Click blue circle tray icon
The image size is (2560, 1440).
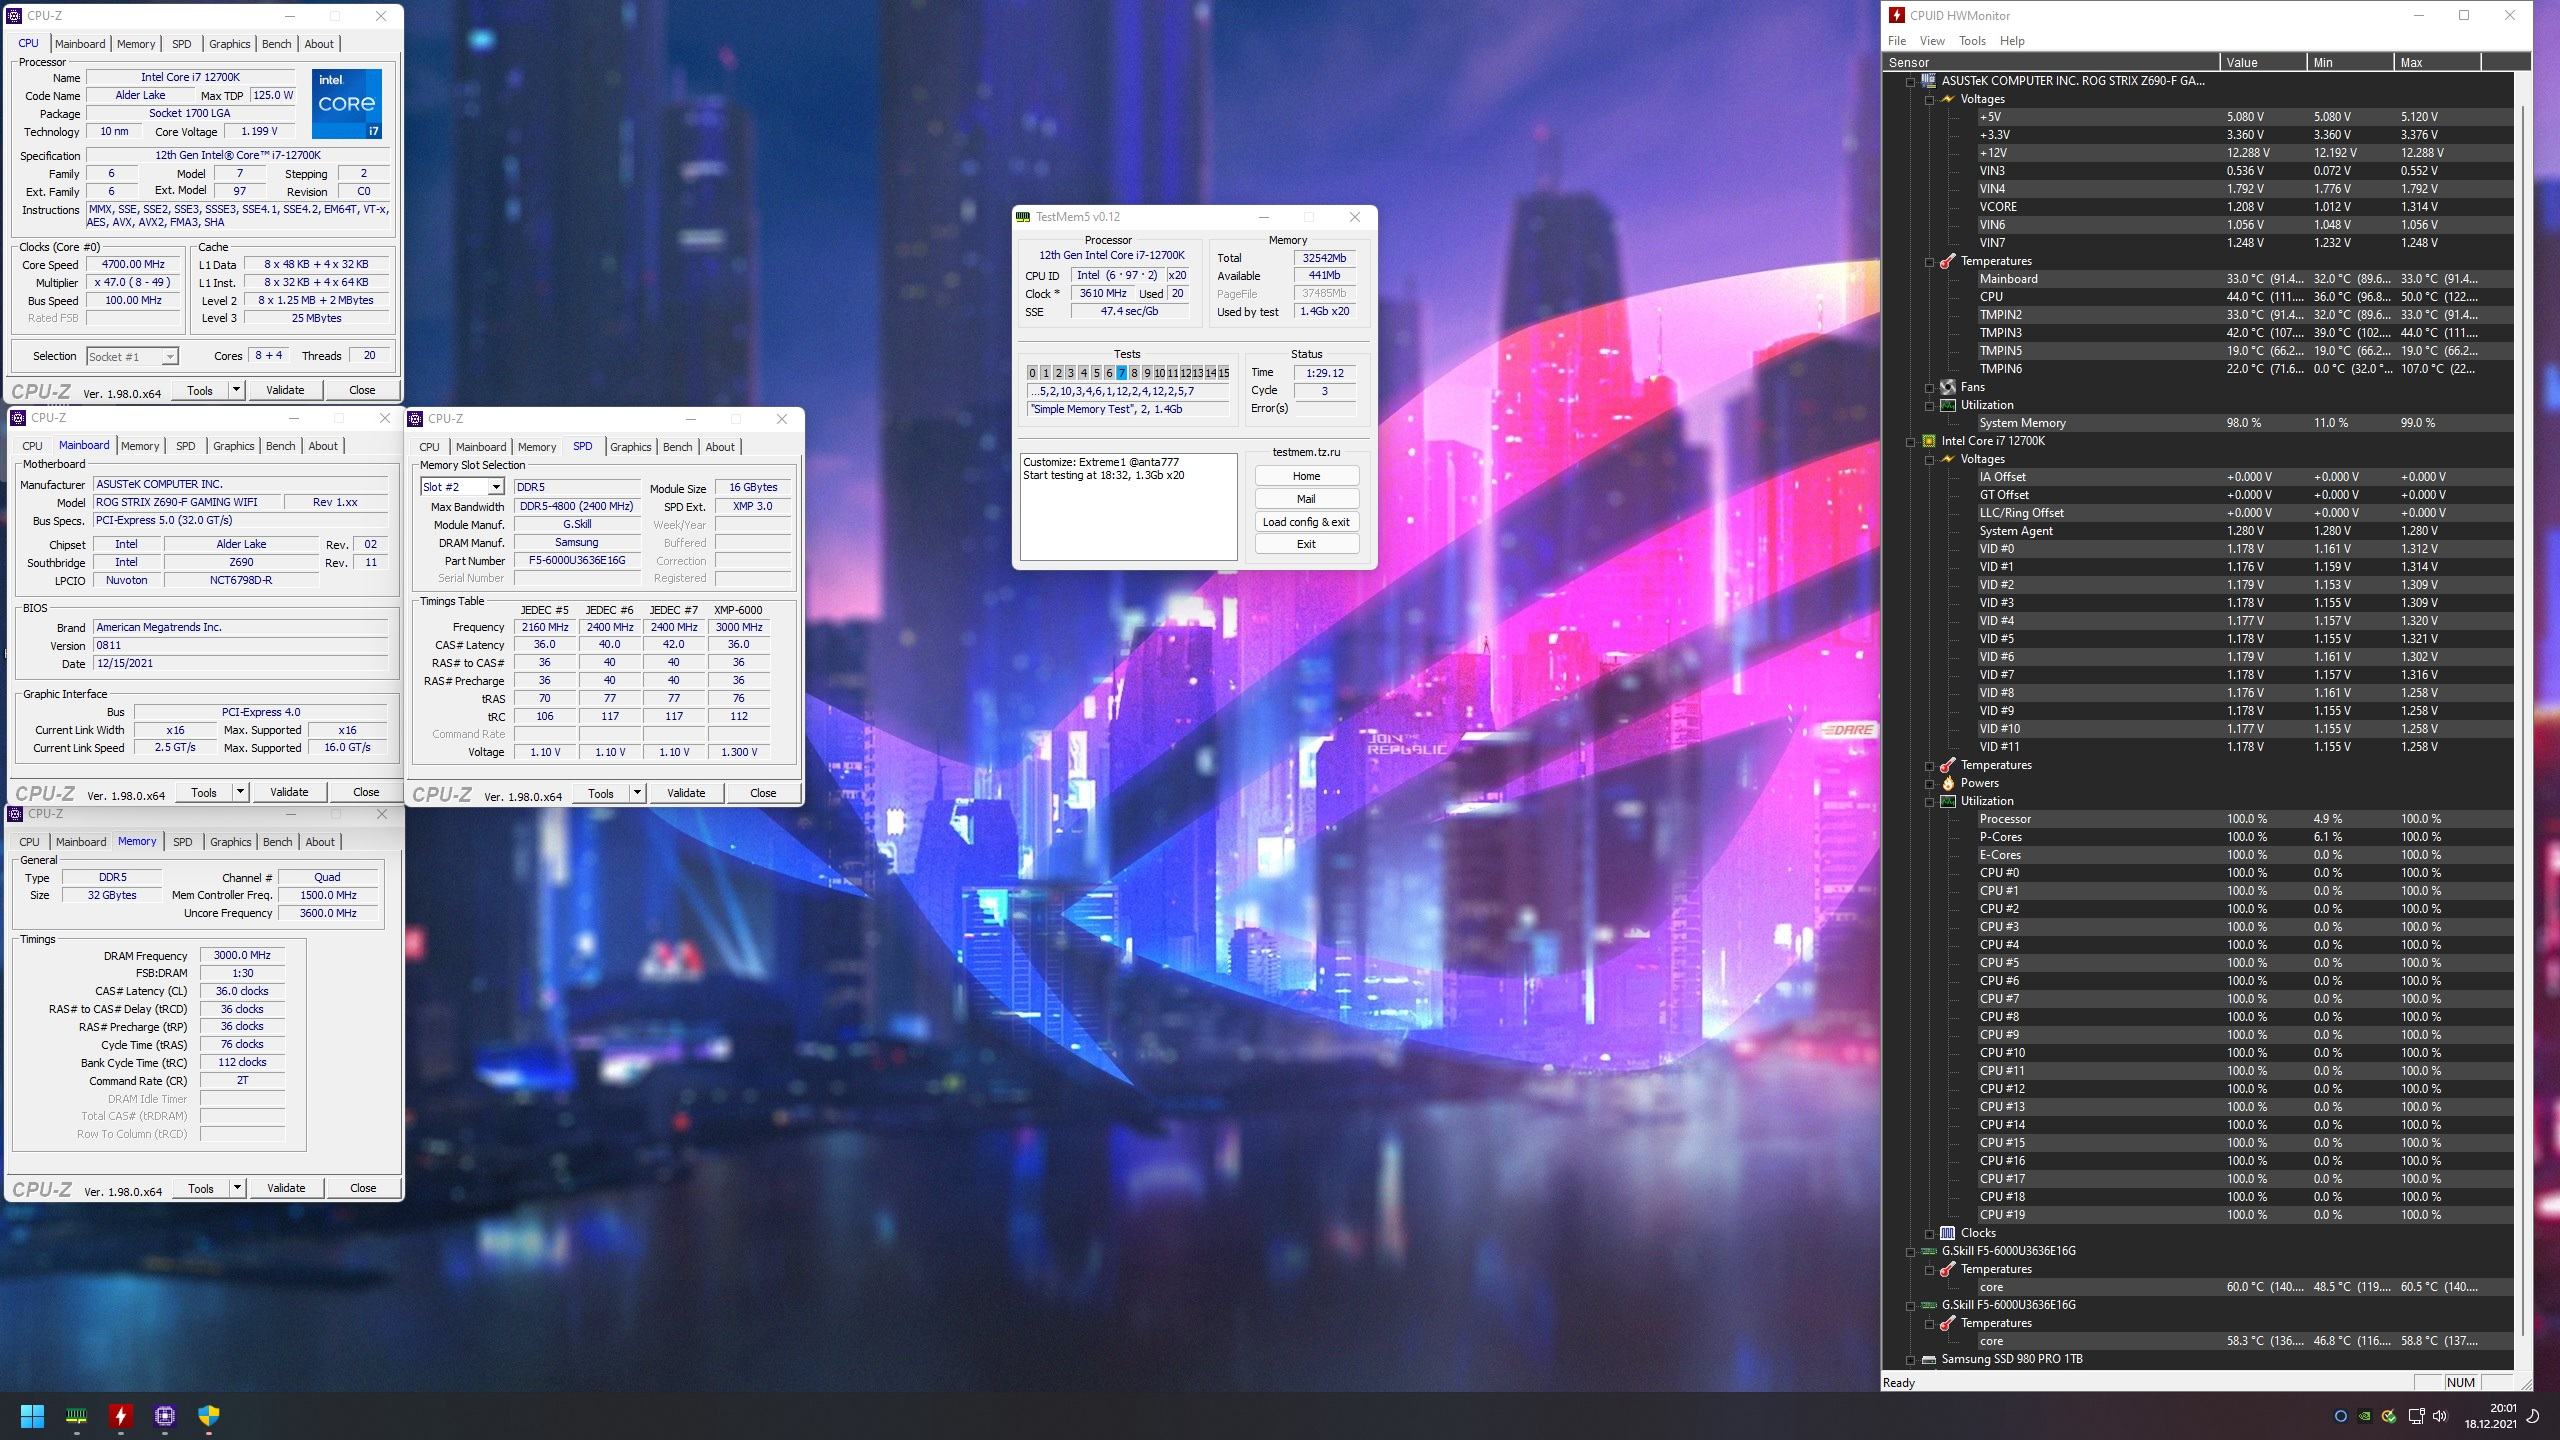(2340, 1416)
